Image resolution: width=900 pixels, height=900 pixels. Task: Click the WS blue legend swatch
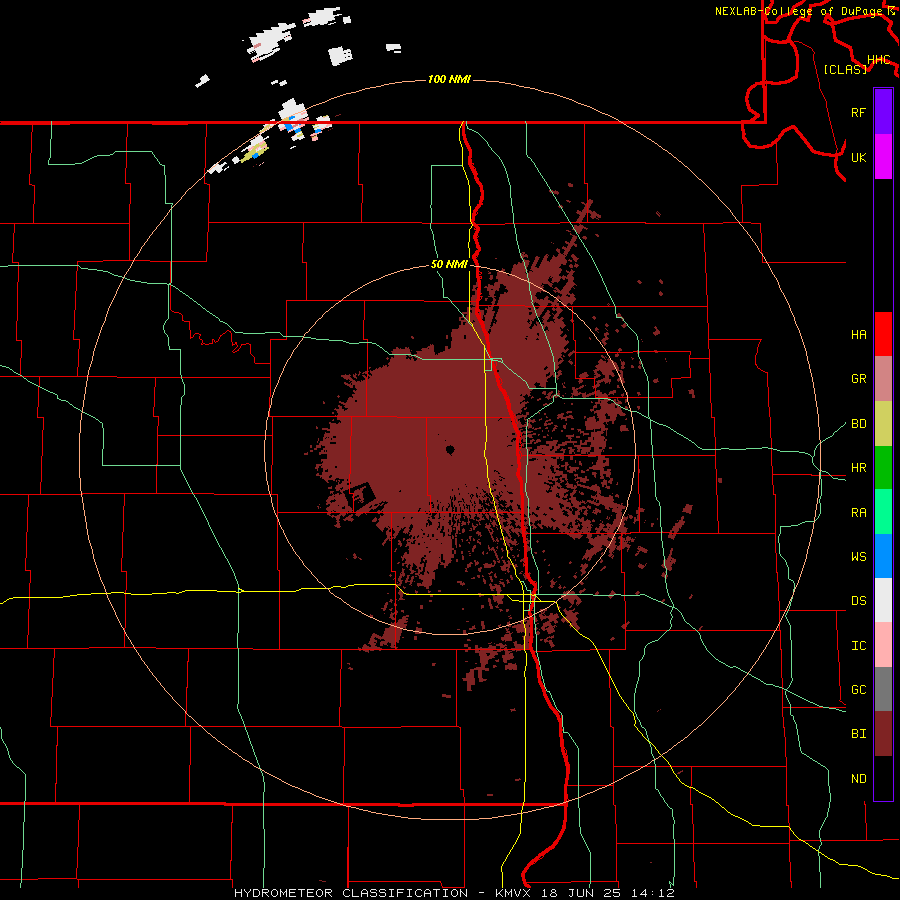[x=883, y=556]
